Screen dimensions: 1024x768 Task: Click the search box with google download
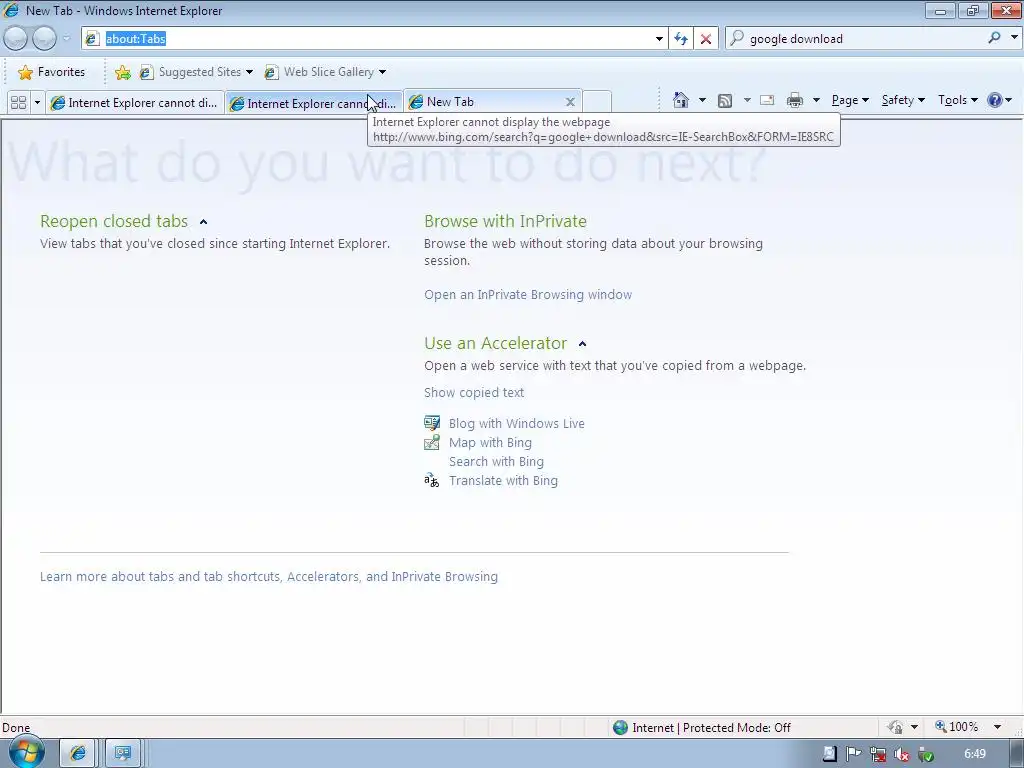coord(856,39)
